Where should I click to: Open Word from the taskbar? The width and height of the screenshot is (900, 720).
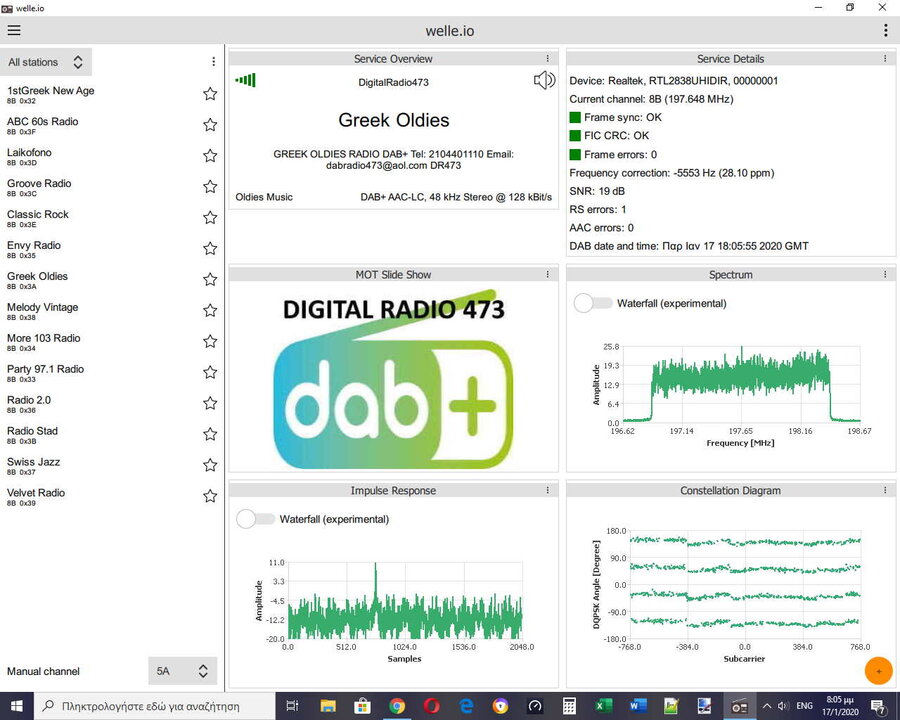[638, 706]
